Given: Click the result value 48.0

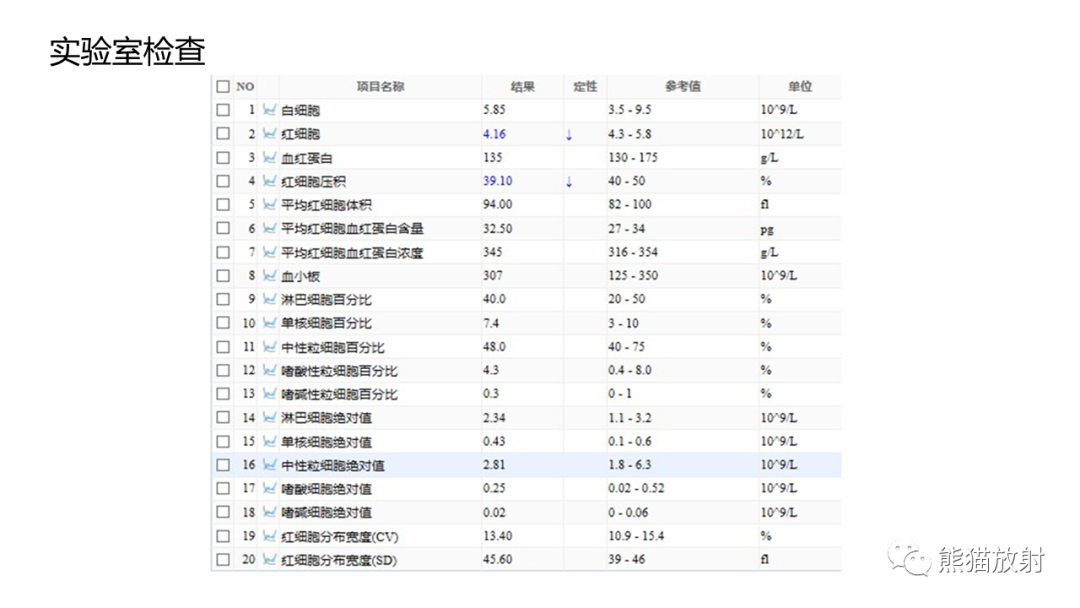Looking at the screenshot, I should 494,346.
